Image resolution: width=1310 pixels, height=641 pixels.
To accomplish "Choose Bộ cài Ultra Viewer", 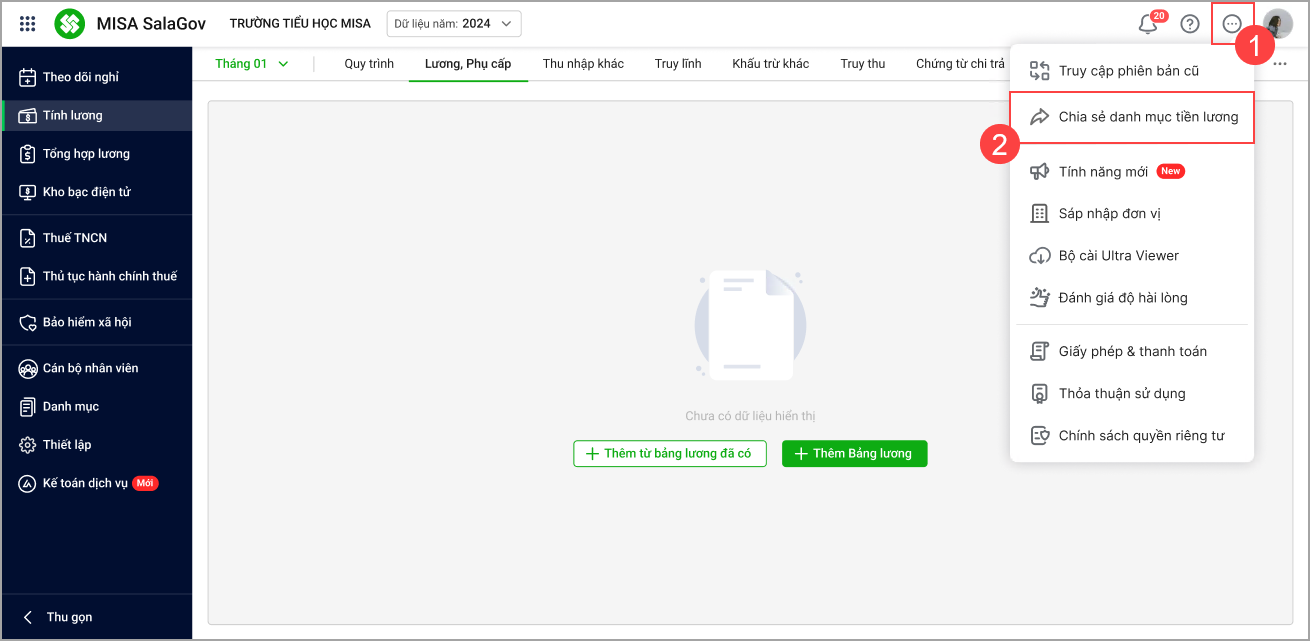I will (1132, 255).
